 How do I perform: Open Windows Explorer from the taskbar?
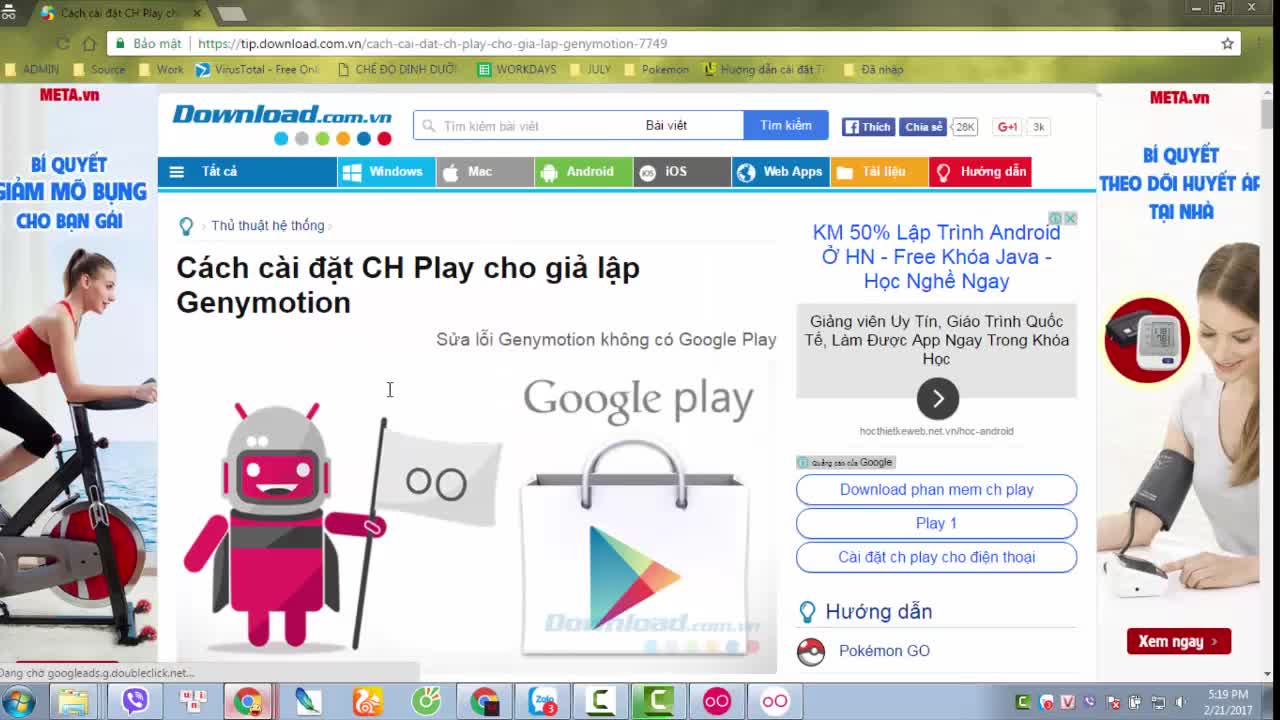tap(73, 702)
